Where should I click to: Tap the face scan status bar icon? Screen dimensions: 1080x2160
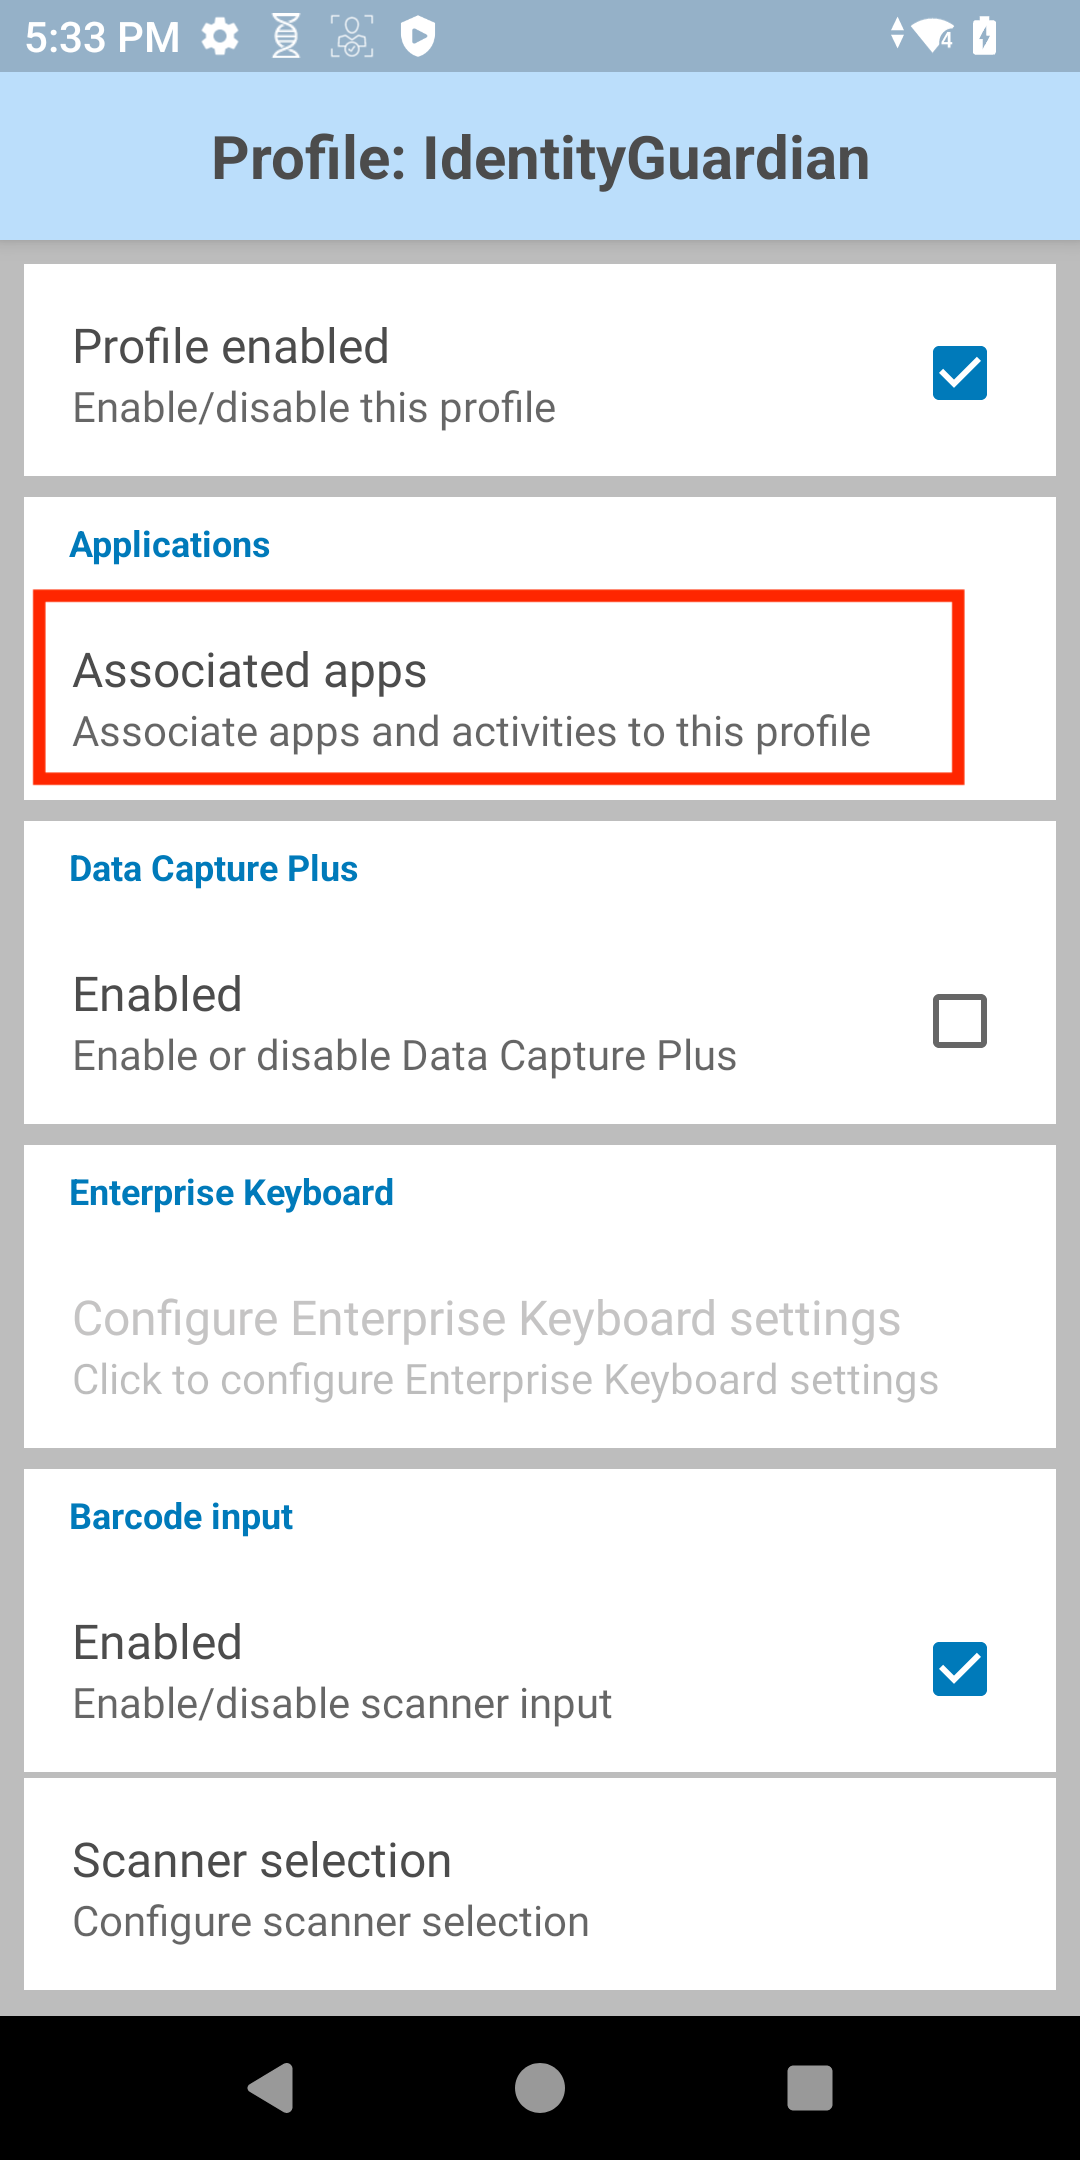[352, 37]
